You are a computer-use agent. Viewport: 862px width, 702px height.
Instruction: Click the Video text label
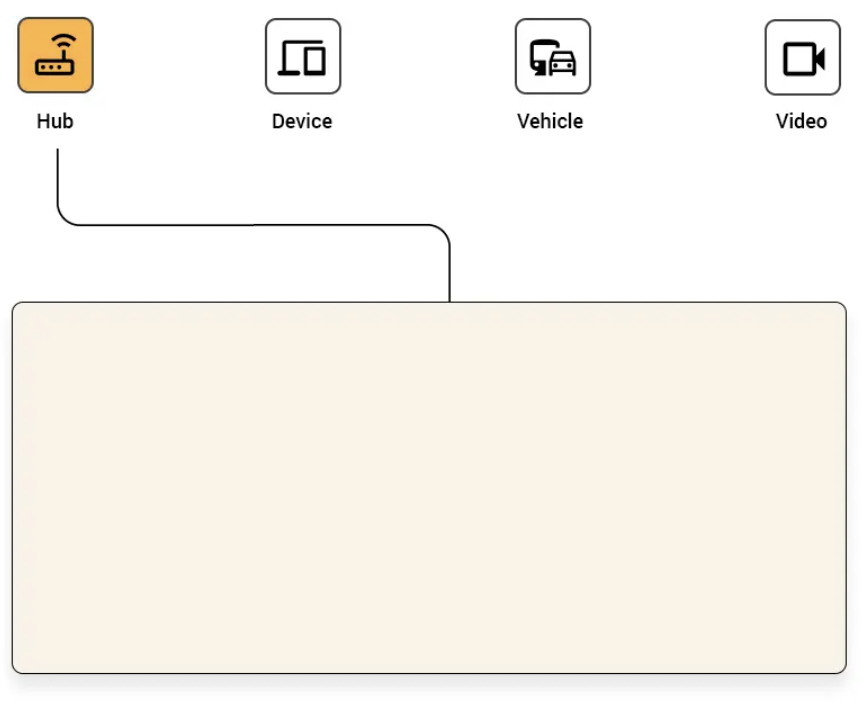coord(801,121)
